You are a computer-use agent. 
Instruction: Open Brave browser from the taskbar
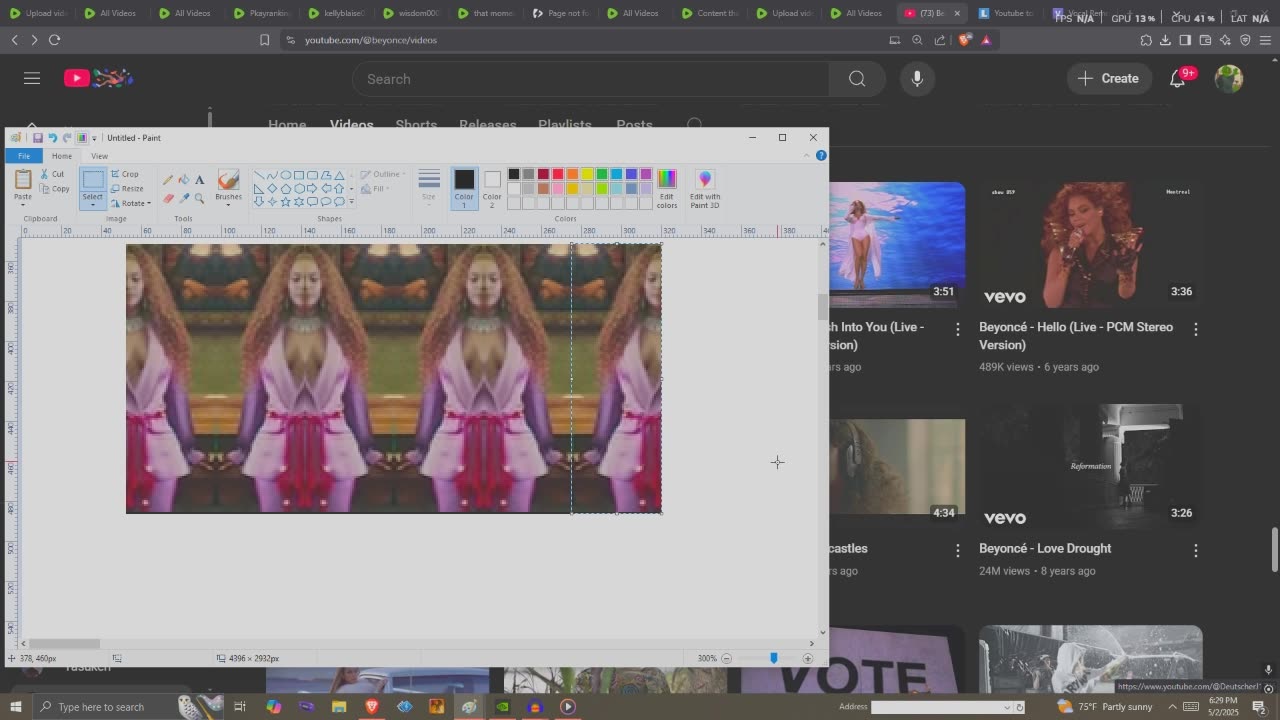pos(372,707)
